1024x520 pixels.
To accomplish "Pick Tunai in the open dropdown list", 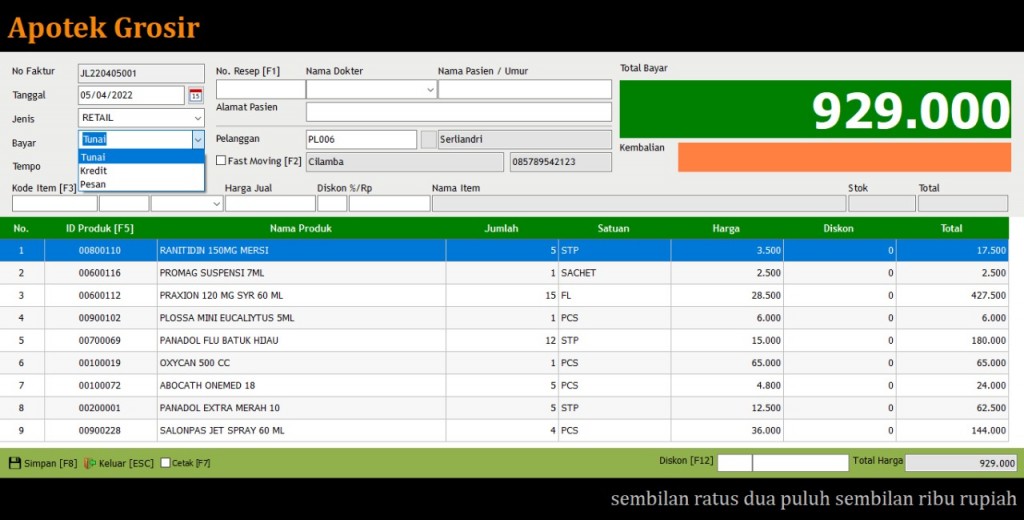I will [93, 157].
